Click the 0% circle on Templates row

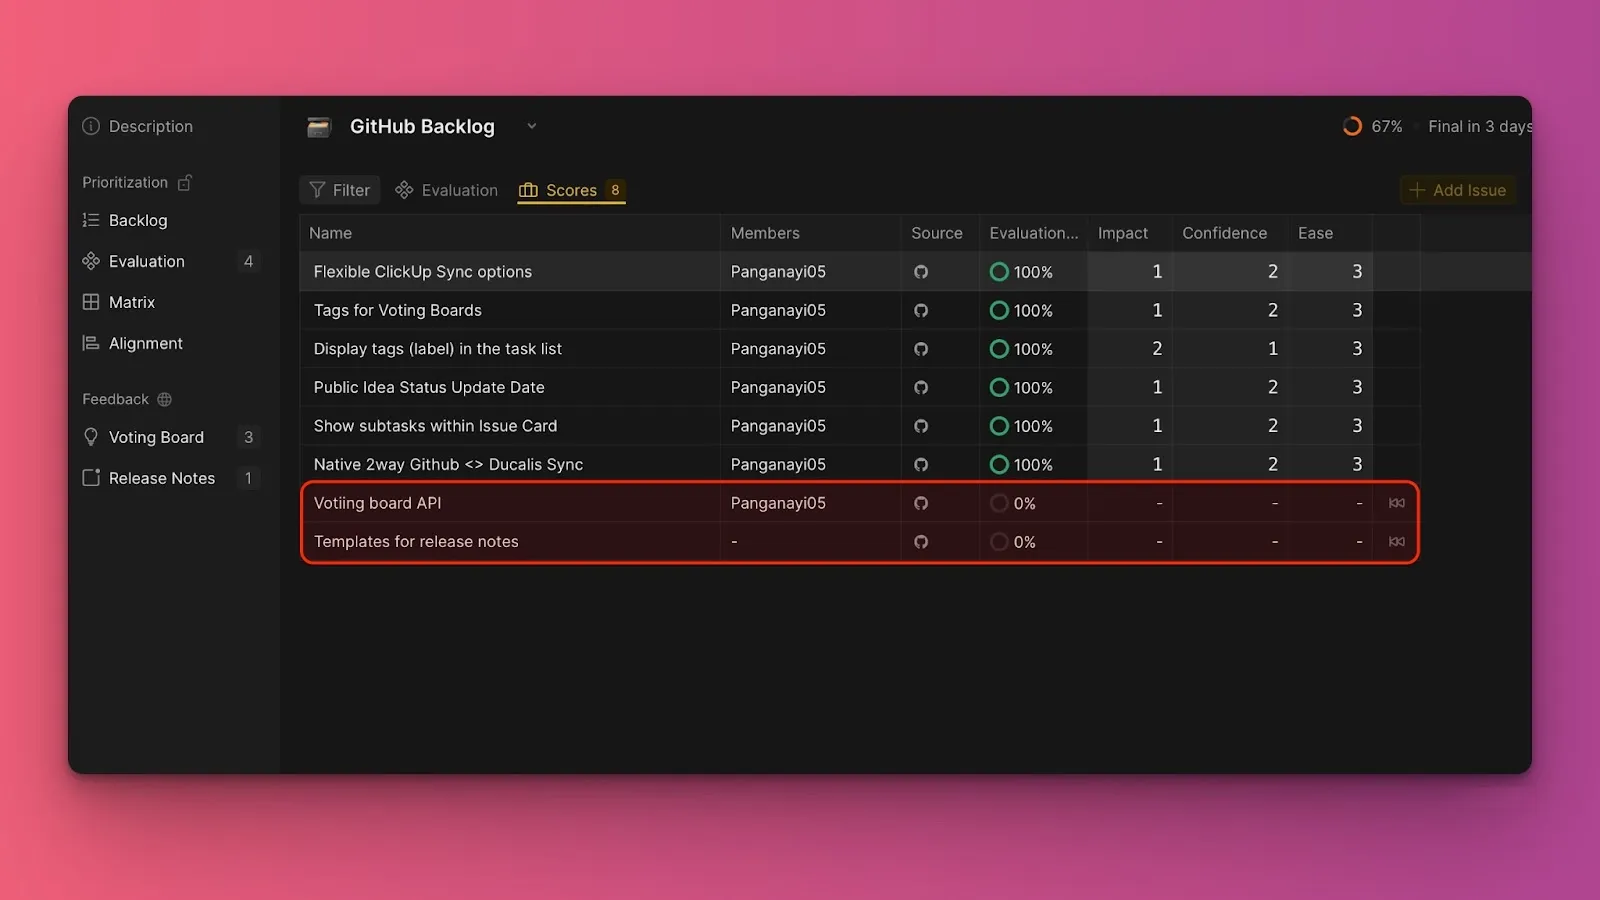pyautogui.click(x=998, y=542)
